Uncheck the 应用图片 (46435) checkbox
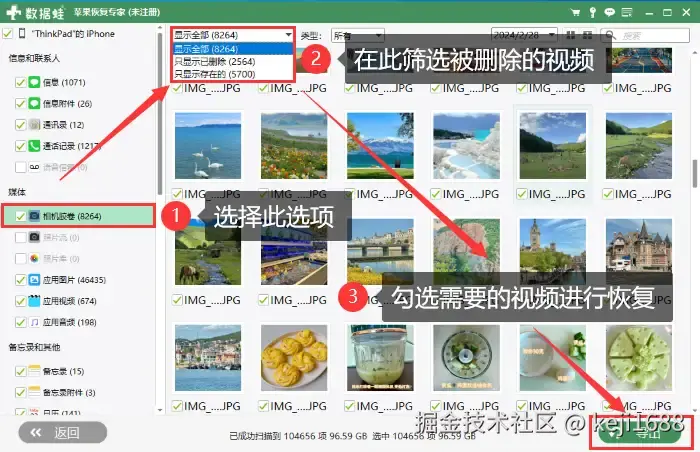The height and width of the screenshot is (452, 700). (21, 280)
